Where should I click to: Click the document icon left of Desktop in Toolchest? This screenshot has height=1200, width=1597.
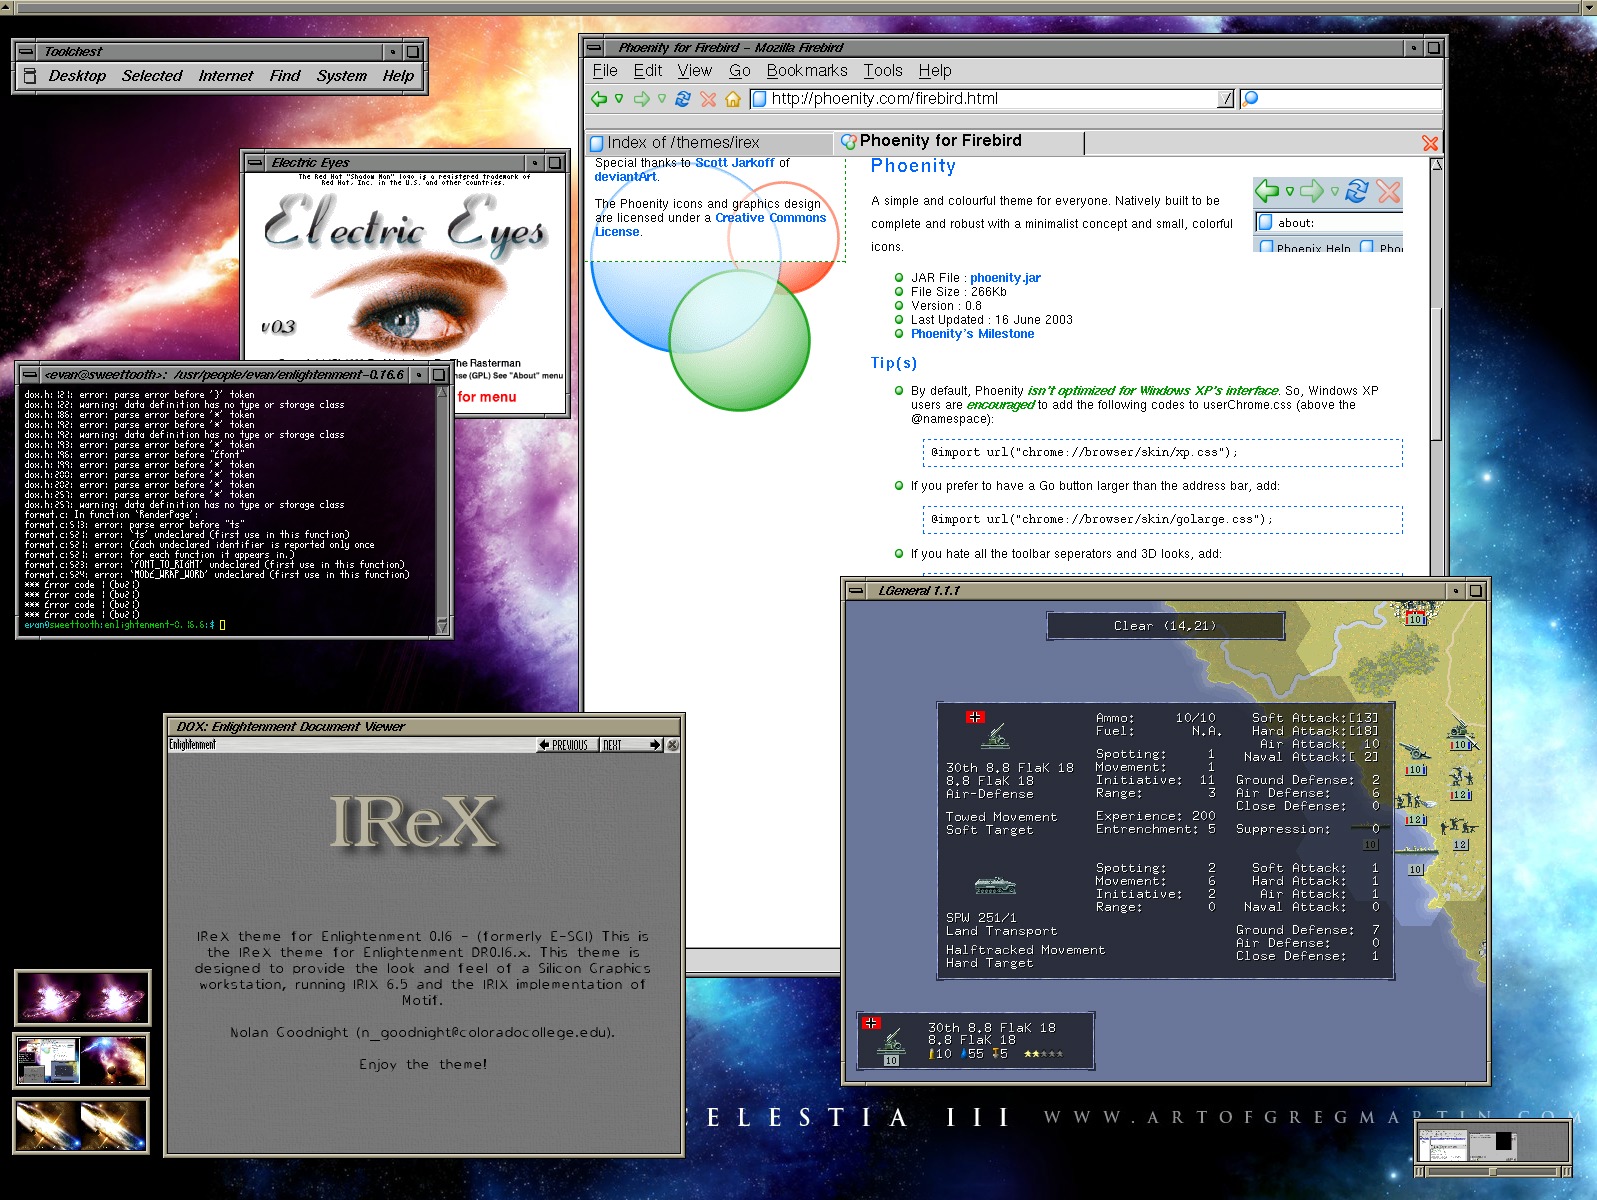point(30,75)
